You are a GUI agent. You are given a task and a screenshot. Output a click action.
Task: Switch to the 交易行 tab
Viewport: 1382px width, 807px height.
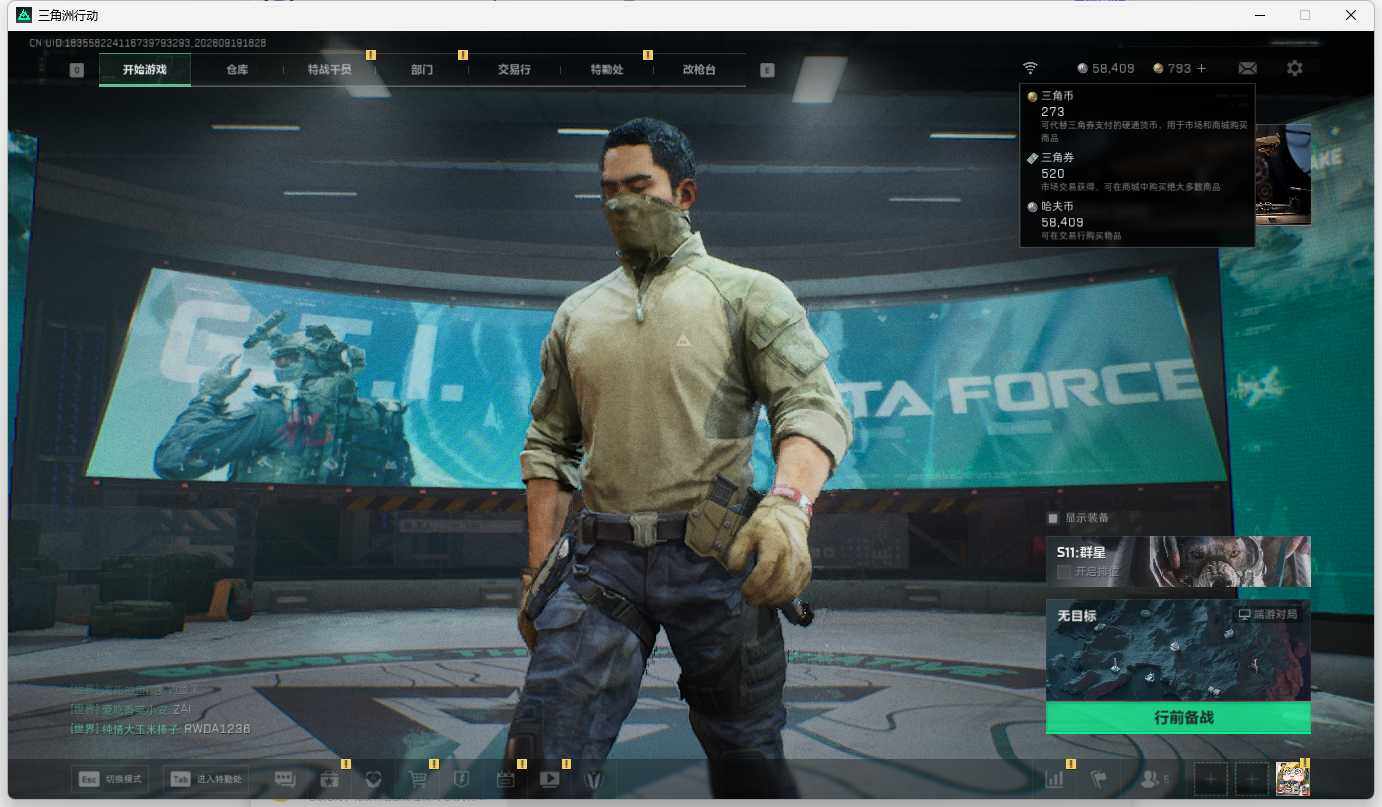(514, 70)
